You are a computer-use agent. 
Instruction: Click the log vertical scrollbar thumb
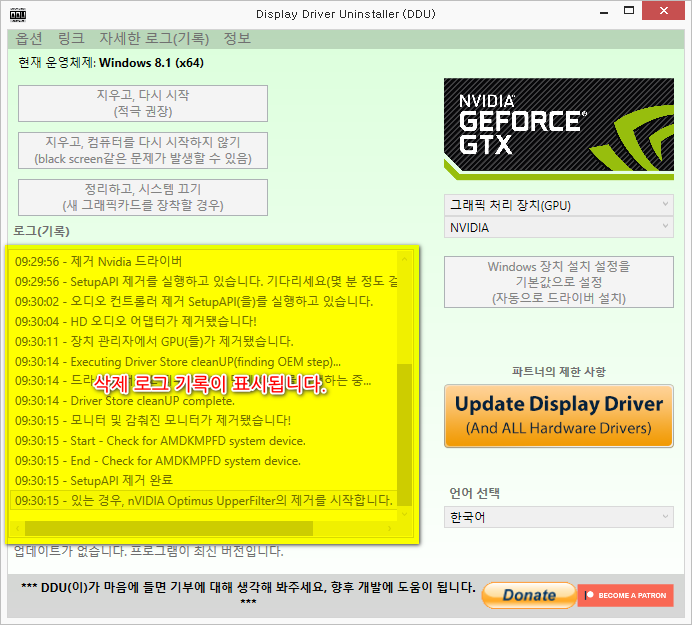404,435
